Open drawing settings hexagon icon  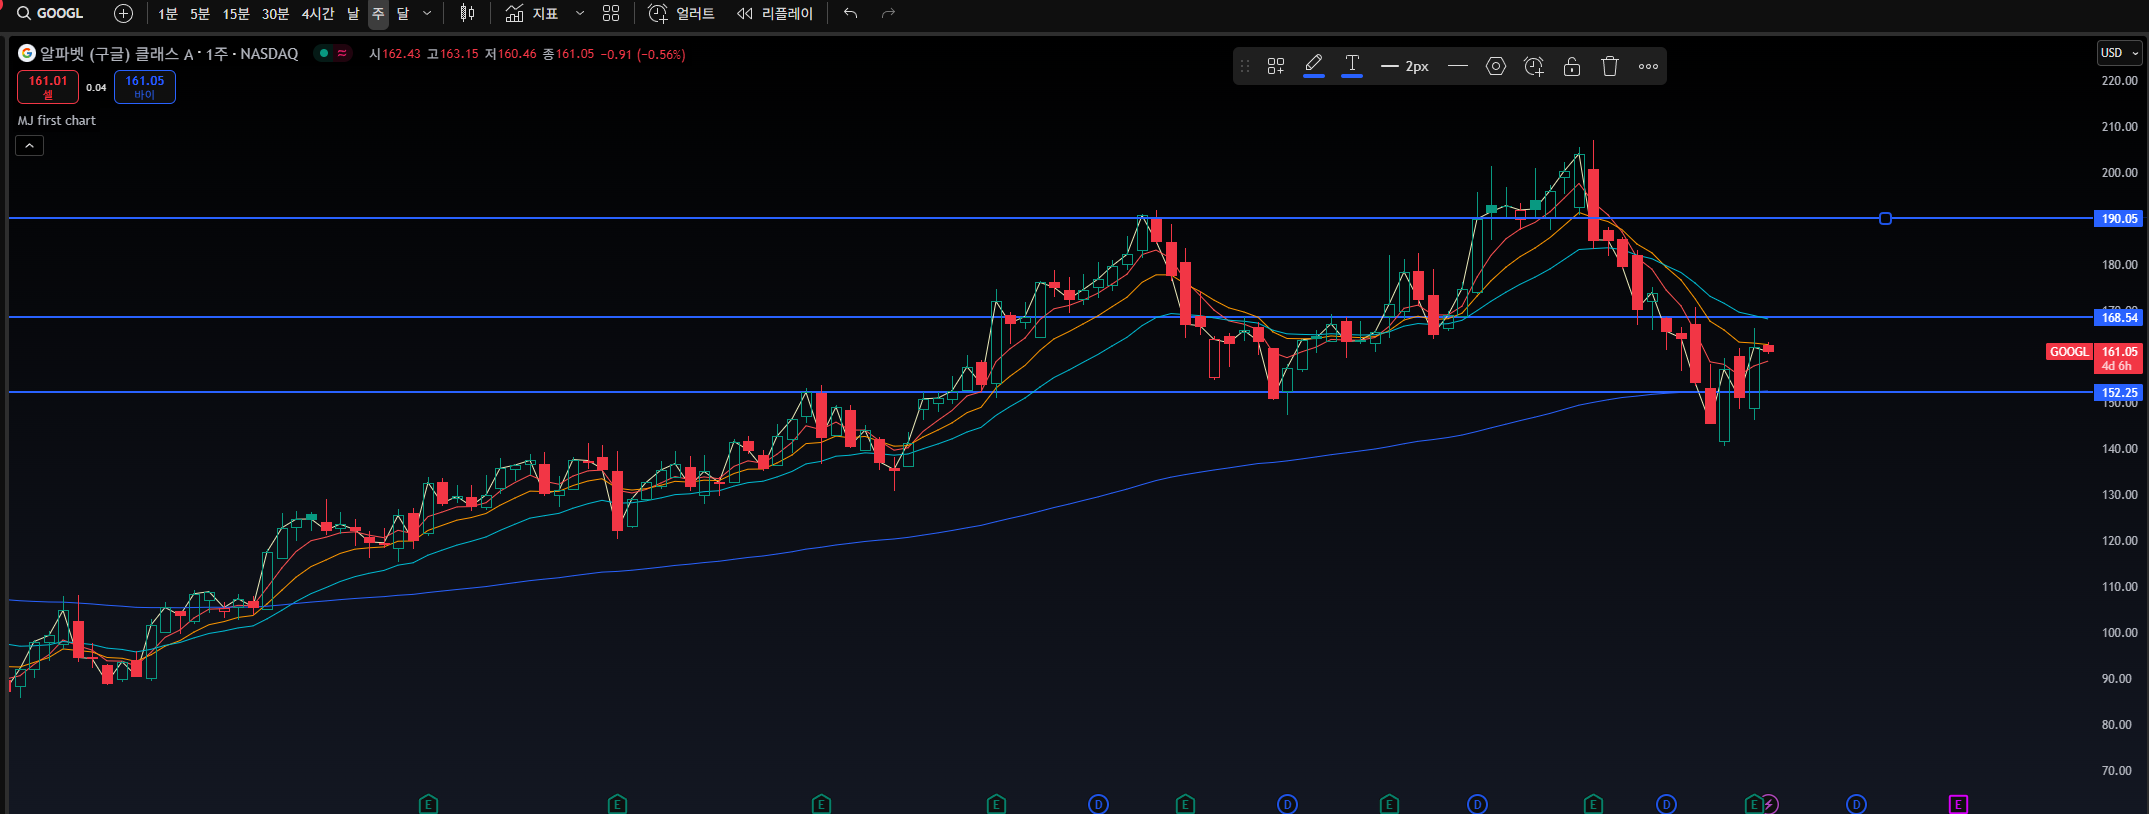coord(1496,66)
